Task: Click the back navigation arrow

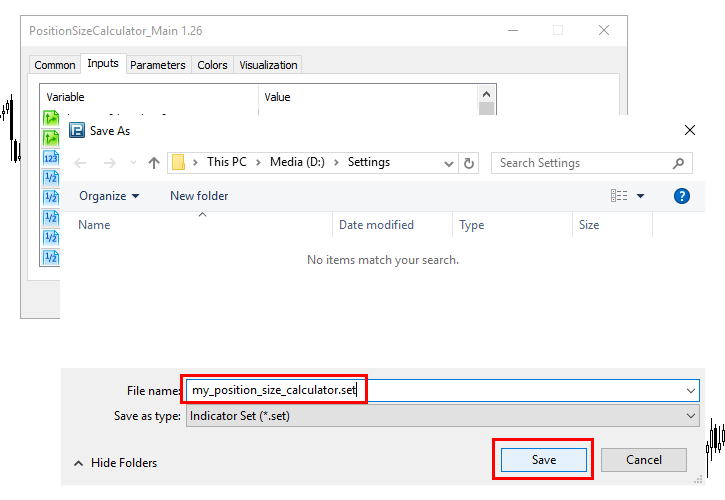Action: tap(80, 163)
